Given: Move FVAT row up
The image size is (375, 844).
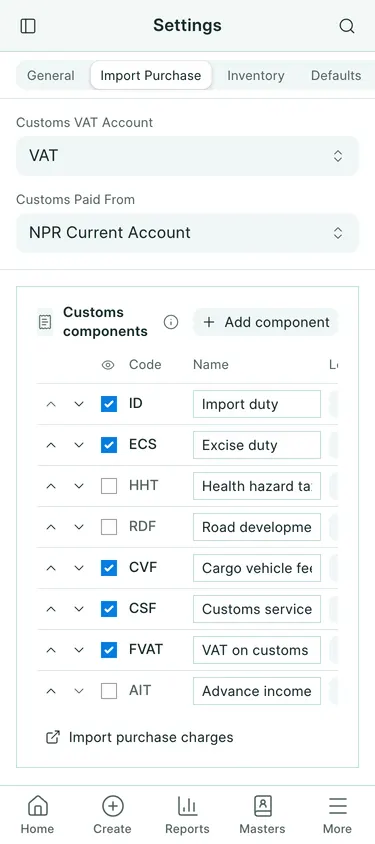Looking at the screenshot, I should (x=51, y=650).
